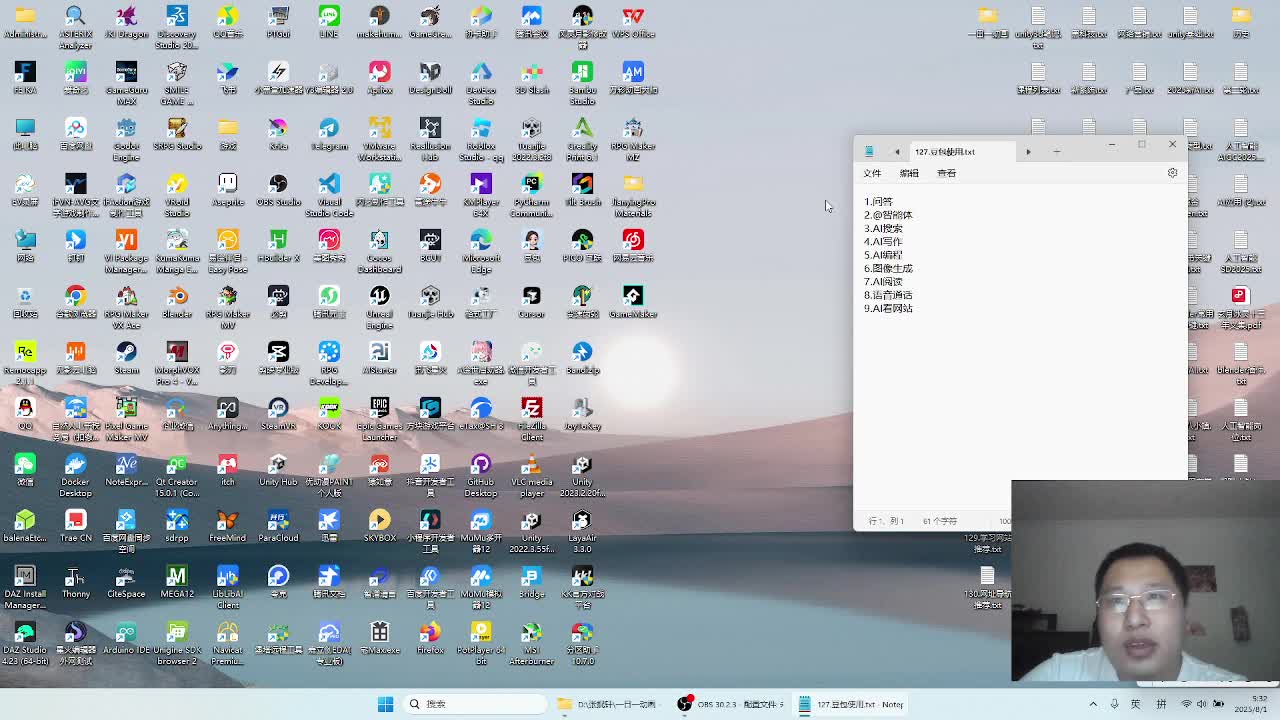The height and width of the screenshot is (720, 1280).
Task: Add a new Notepad tab with plus
Action: click(x=1056, y=152)
